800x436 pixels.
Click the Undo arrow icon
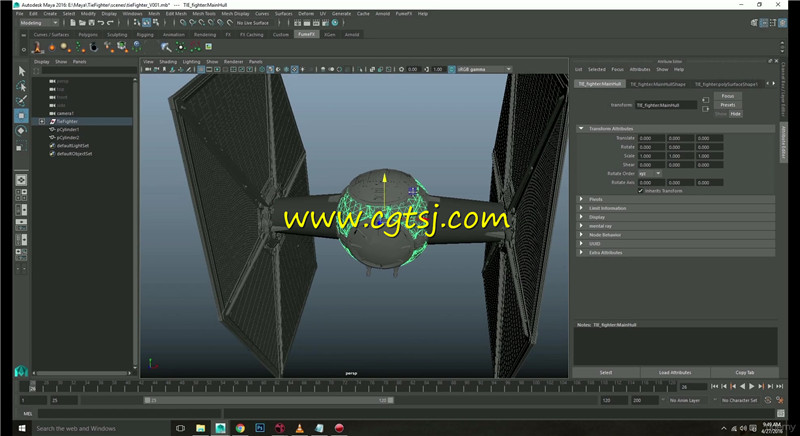[x=101, y=23]
